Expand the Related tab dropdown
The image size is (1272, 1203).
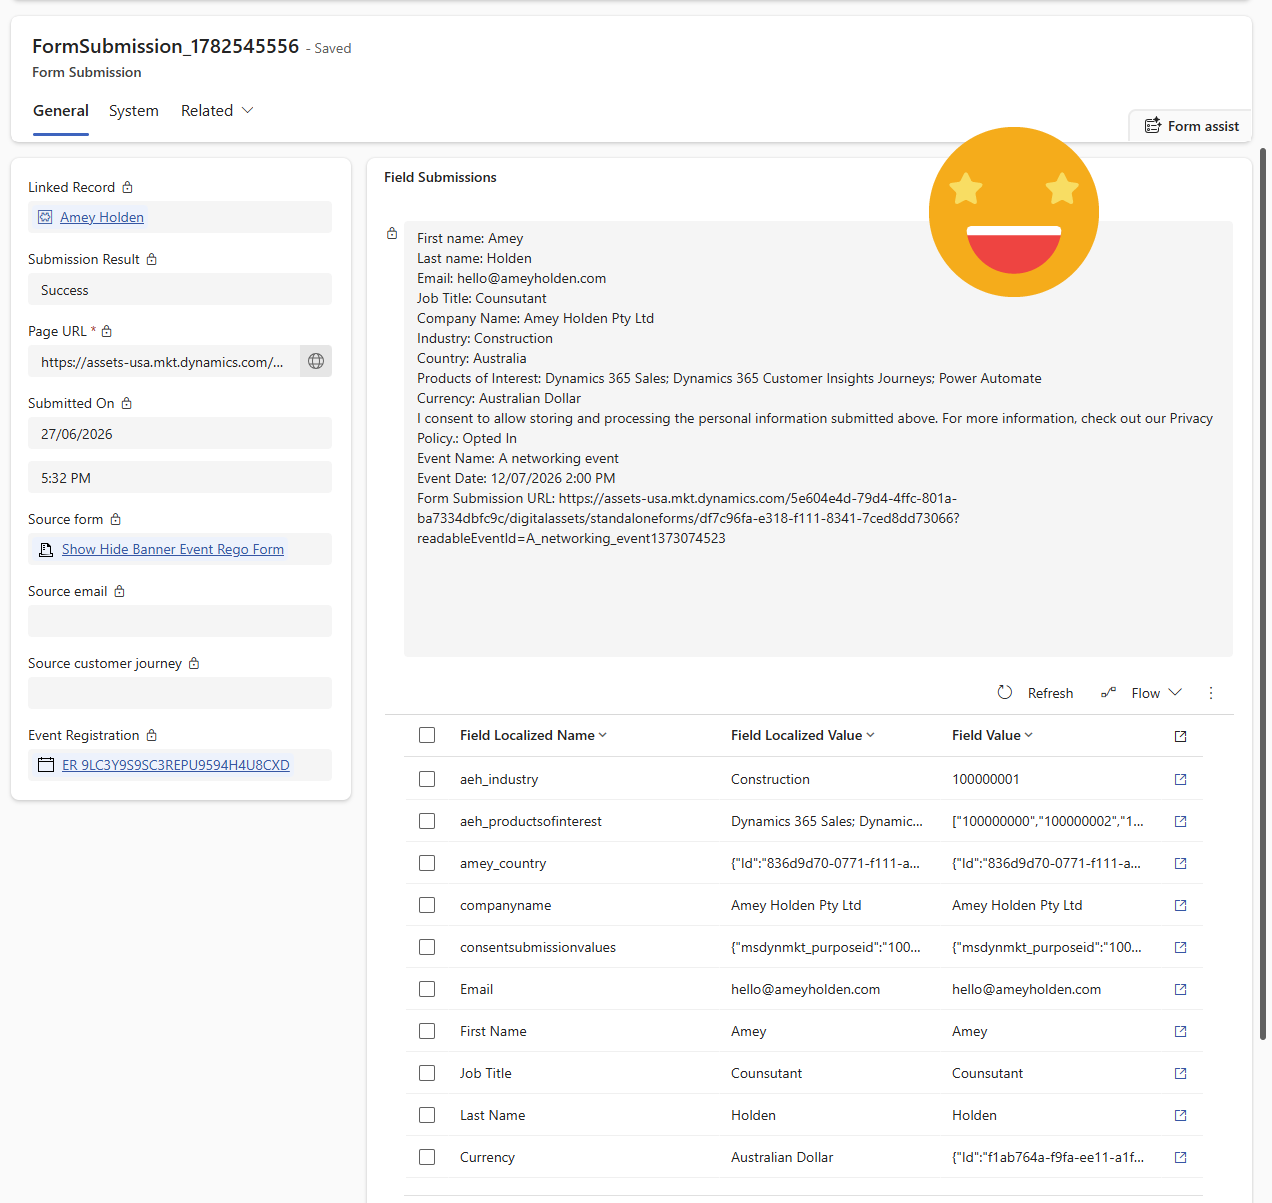coord(217,111)
